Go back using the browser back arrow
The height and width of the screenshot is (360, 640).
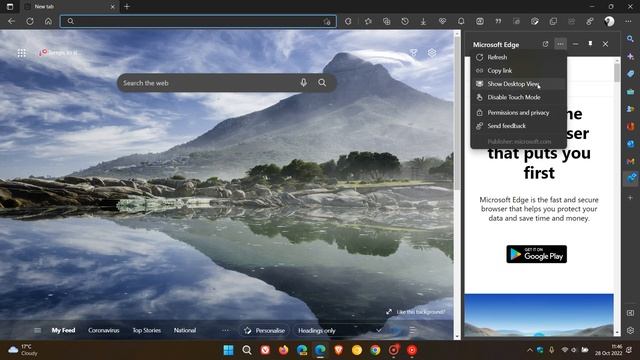(11, 21)
